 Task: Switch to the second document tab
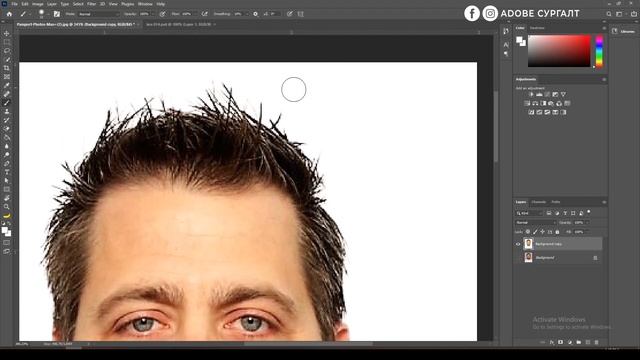point(178,24)
